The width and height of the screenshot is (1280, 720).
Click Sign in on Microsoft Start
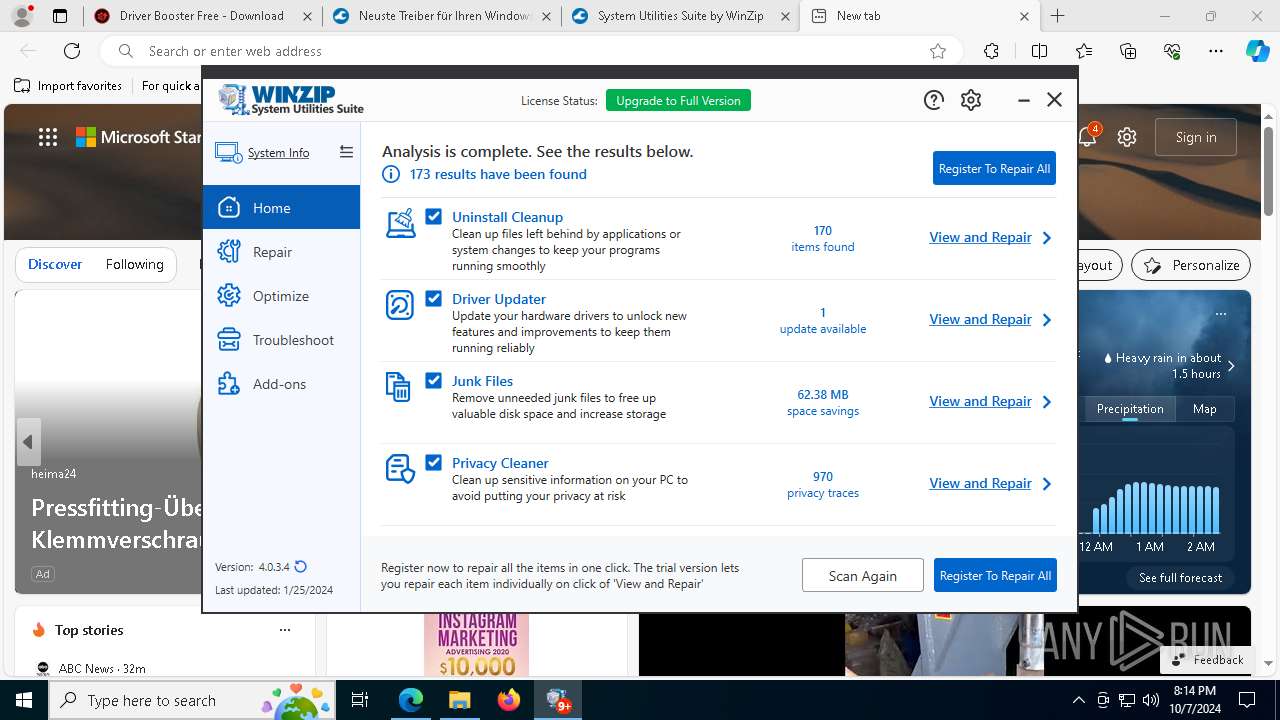click(1196, 137)
